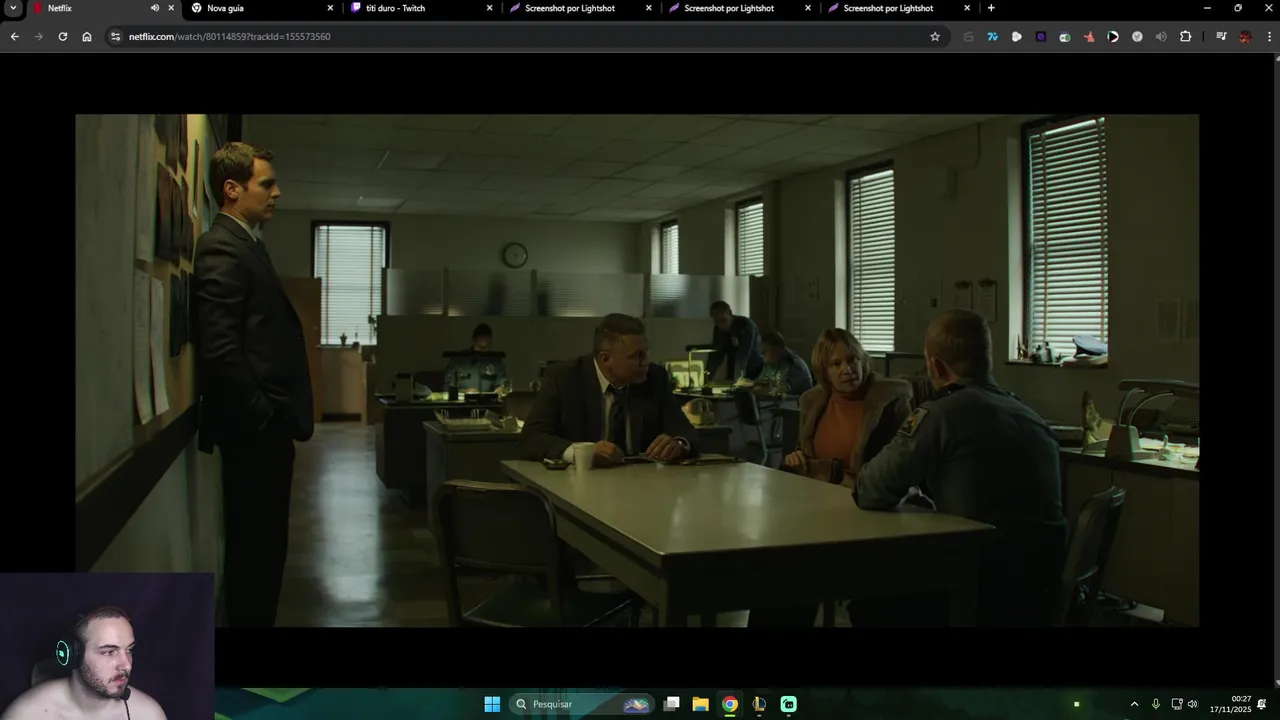
Task: Bookmark this page with the star
Action: (935, 36)
